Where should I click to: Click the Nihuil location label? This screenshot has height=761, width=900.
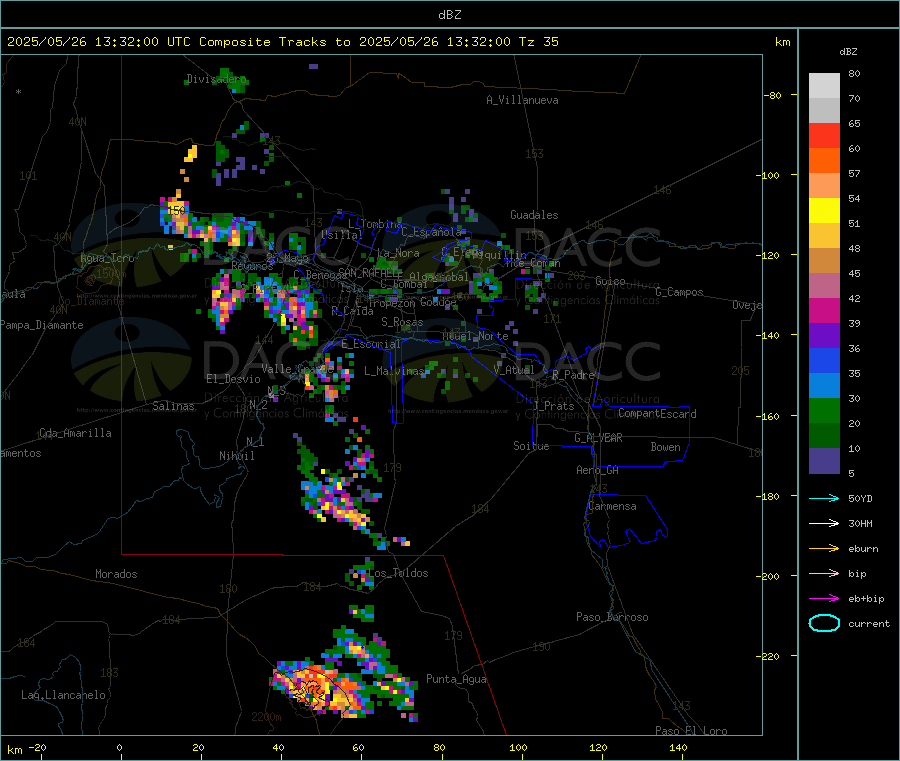pyautogui.click(x=236, y=456)
